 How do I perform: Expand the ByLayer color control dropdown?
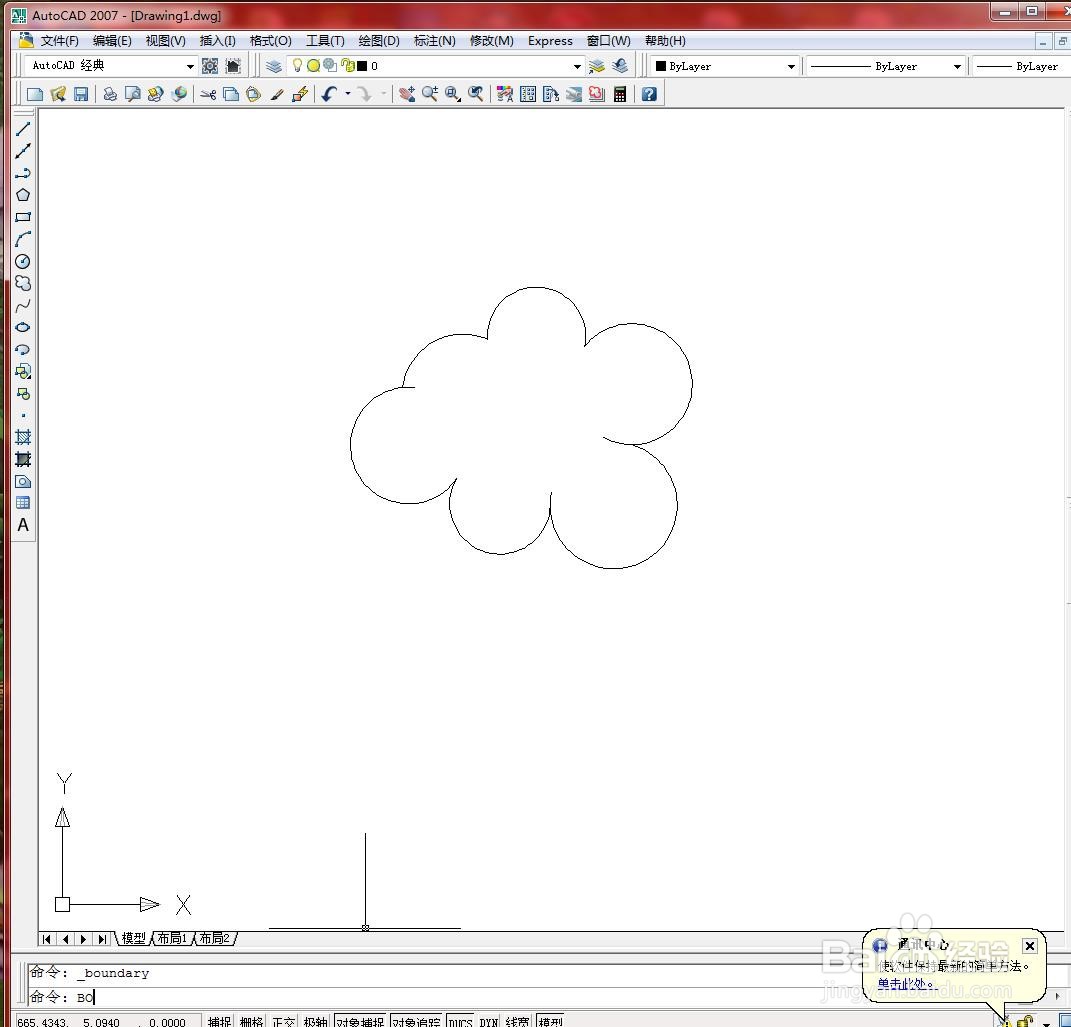click(791, 66)
